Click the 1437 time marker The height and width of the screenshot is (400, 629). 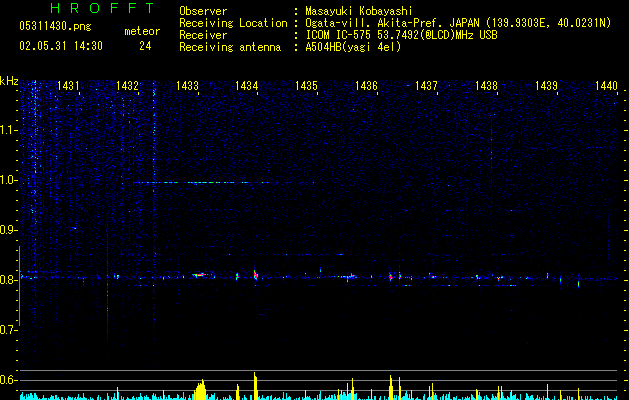tap(426, 86)
